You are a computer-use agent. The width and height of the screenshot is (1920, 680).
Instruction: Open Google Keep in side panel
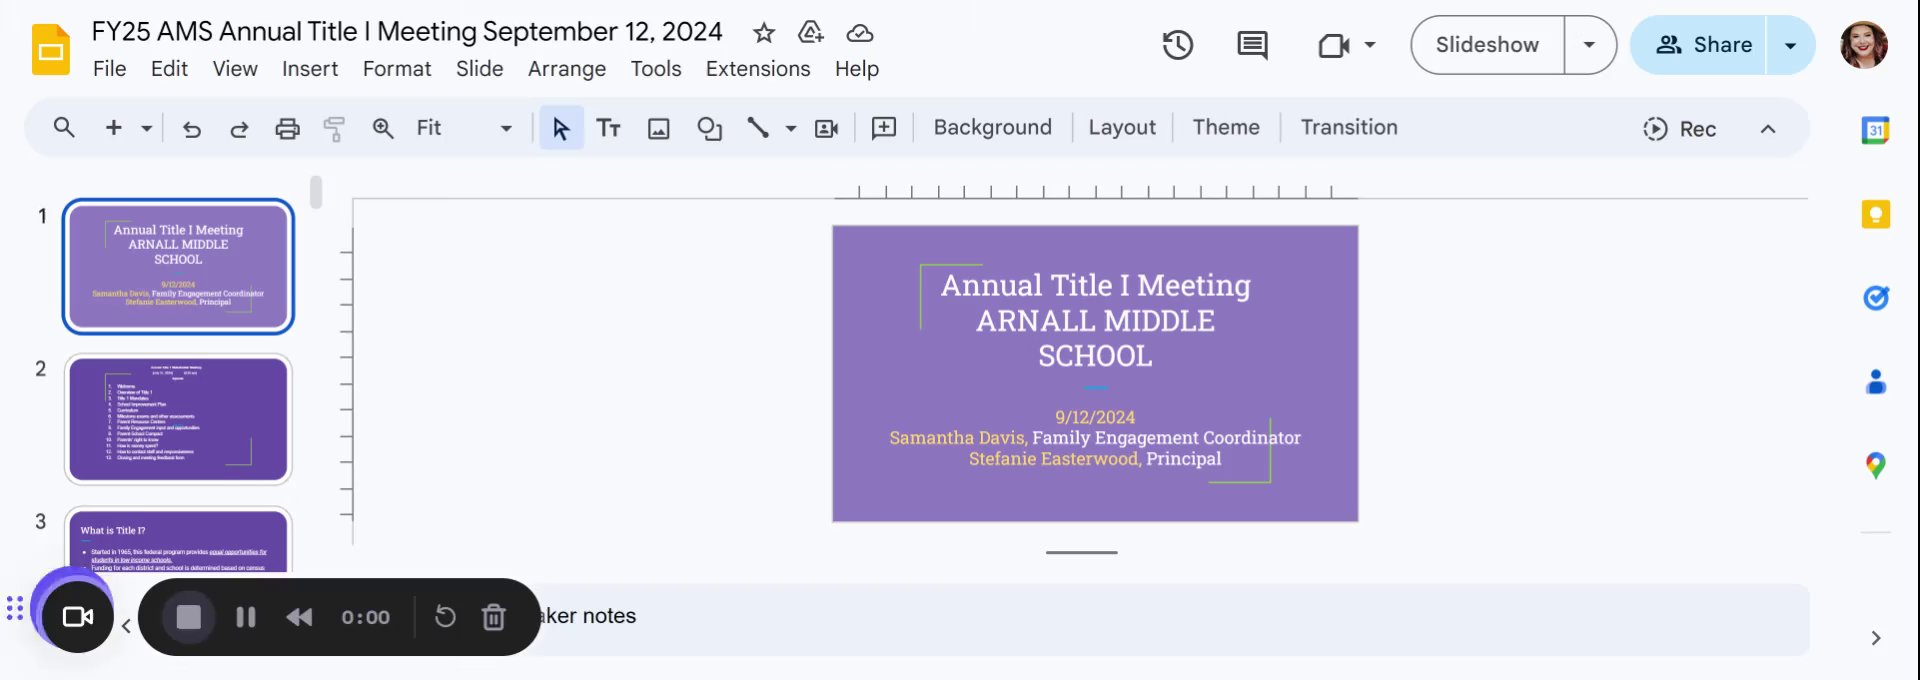1875,214
